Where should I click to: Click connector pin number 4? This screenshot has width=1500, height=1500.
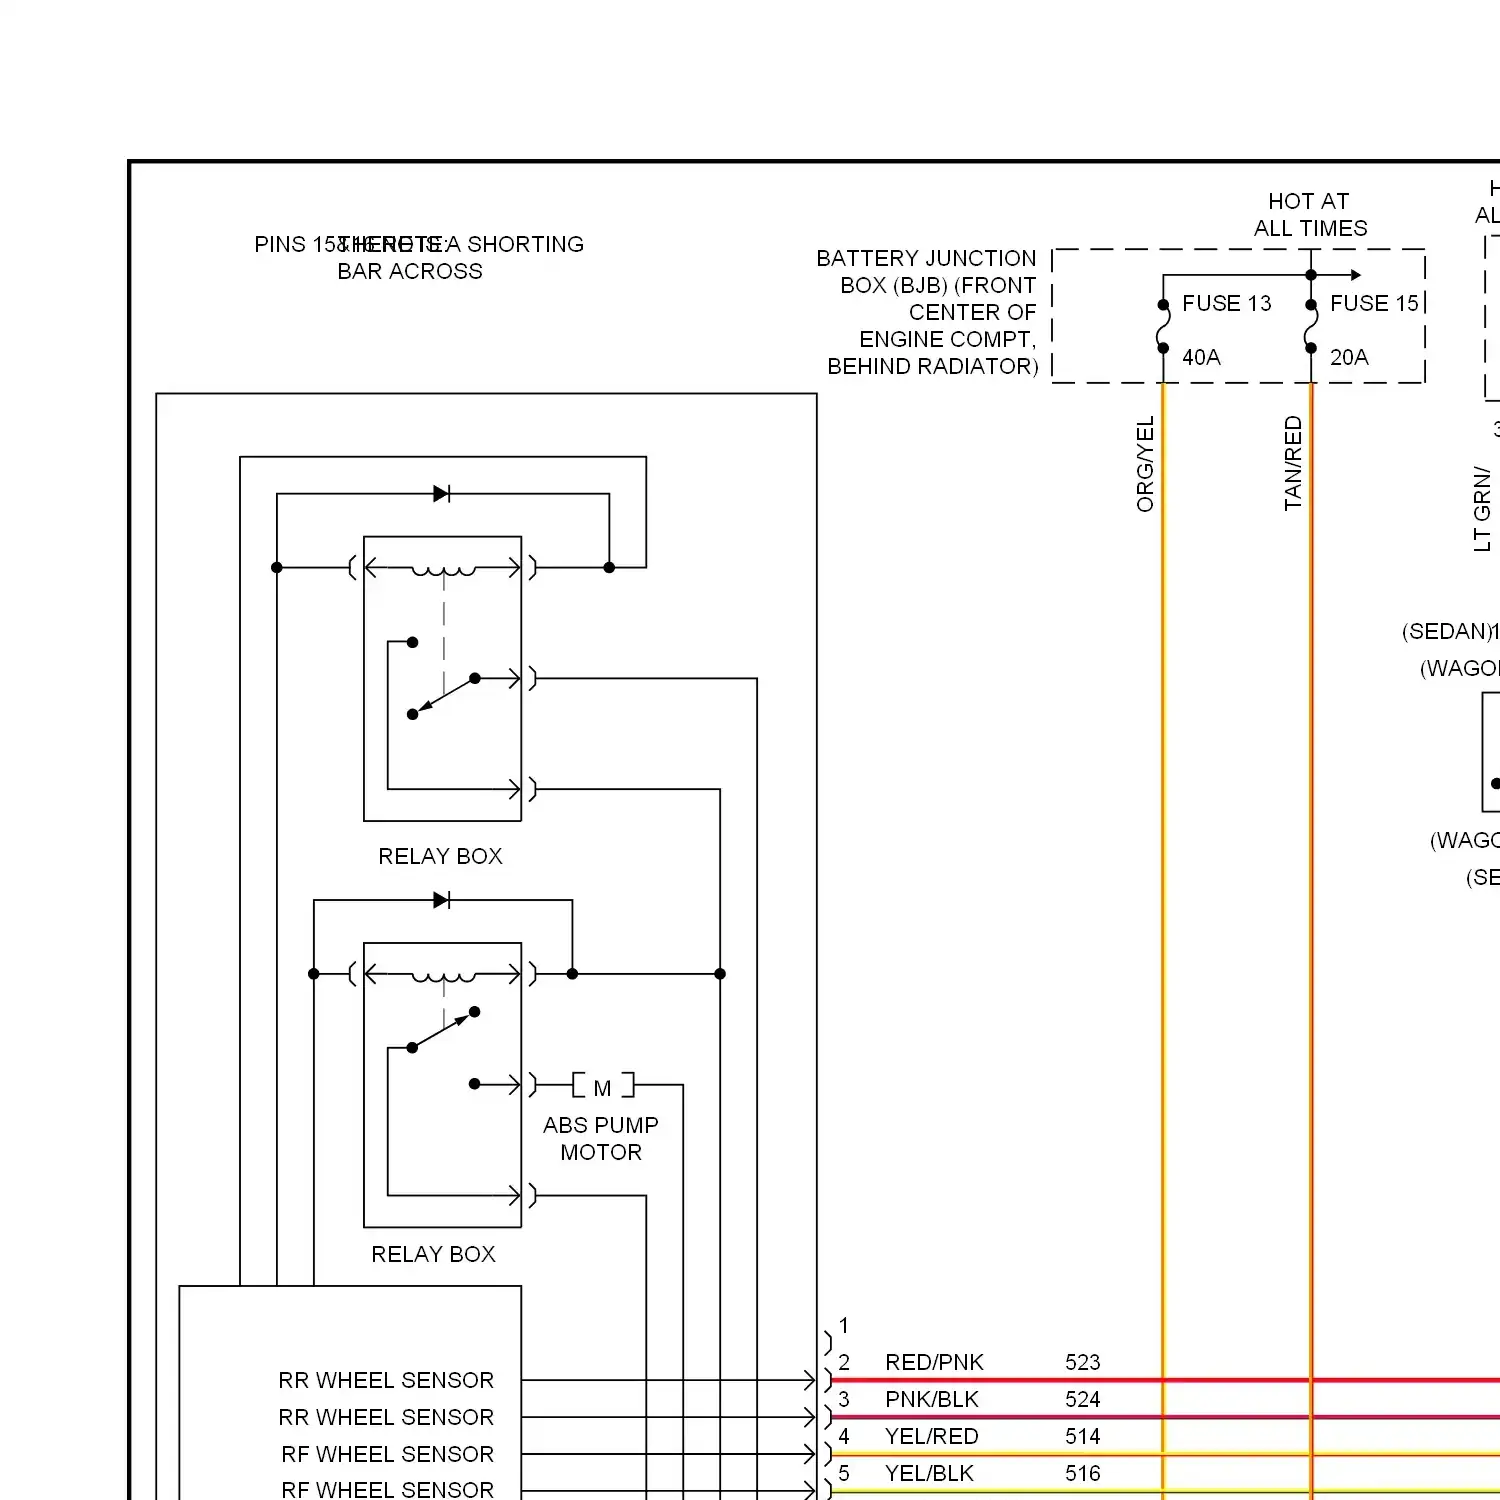coord(844,1436)
